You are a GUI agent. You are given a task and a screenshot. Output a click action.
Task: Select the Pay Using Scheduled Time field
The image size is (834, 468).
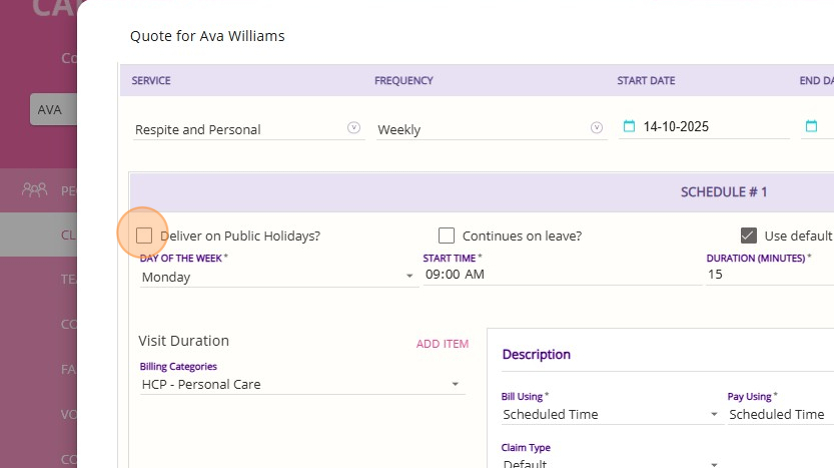click(778, 415)
